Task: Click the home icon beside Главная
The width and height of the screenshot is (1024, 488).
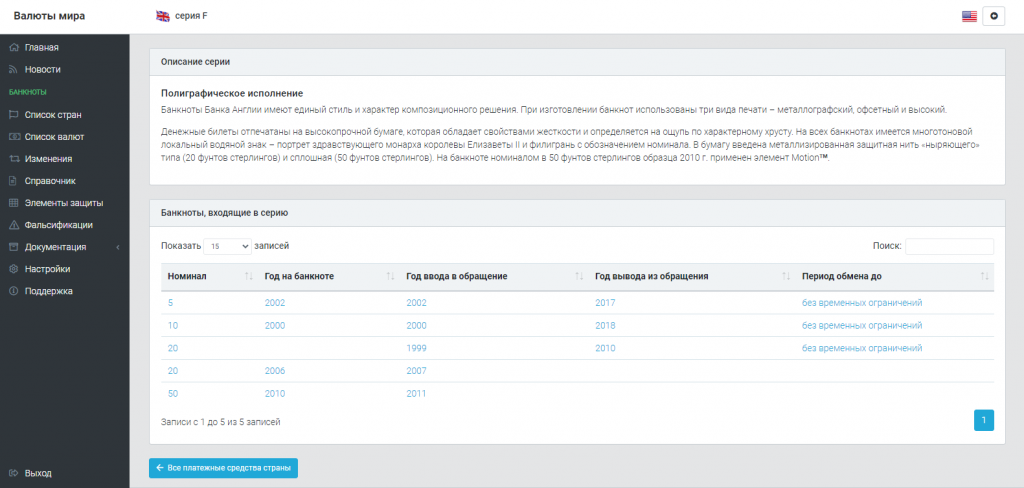Action: point(13,48)
